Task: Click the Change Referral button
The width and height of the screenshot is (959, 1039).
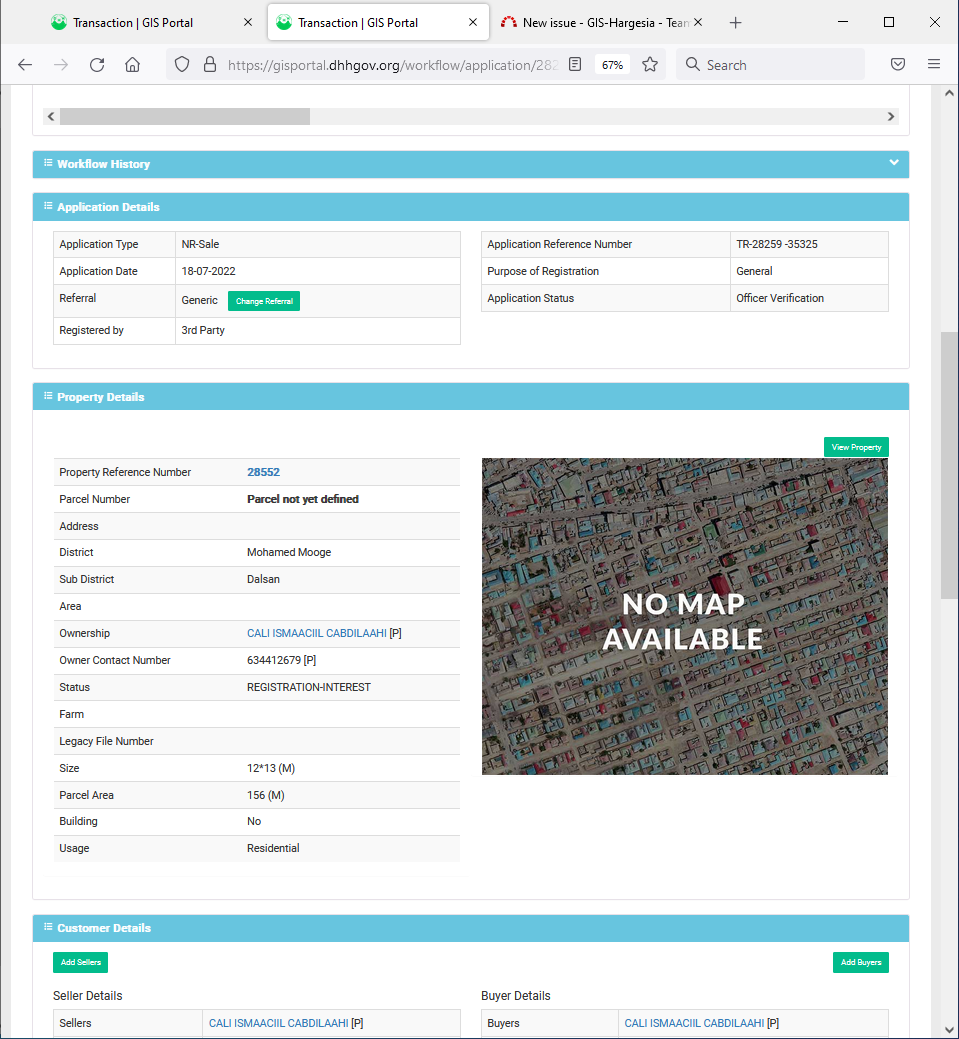Action: 264,301
